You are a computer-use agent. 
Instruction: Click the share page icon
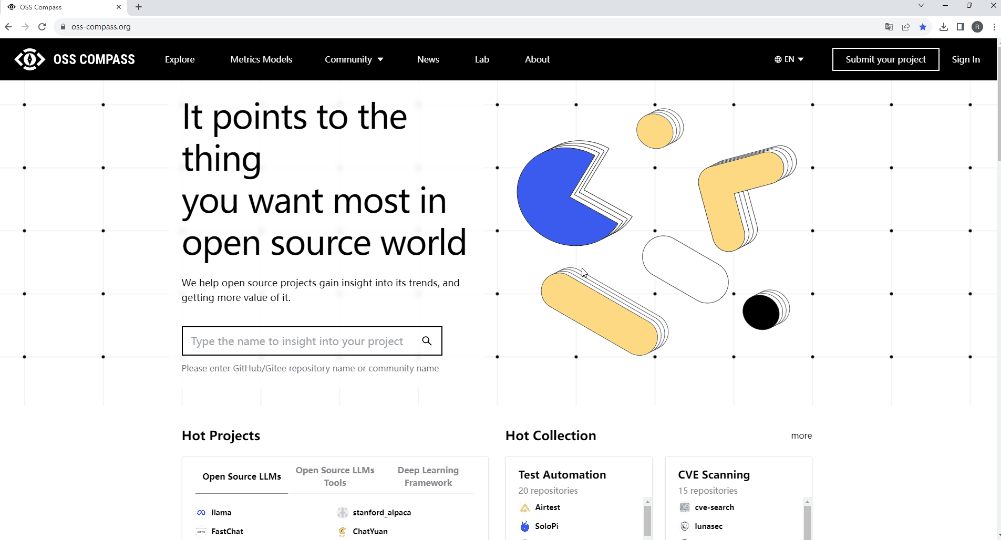[905, 27]
